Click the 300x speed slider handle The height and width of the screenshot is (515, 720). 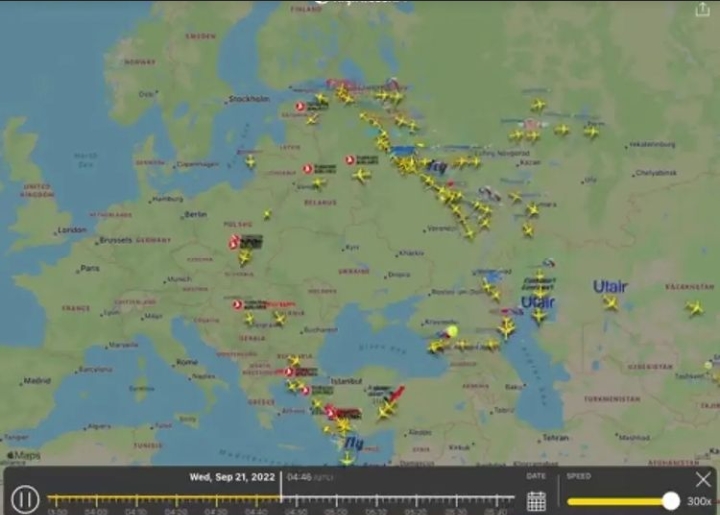point(670,501)
